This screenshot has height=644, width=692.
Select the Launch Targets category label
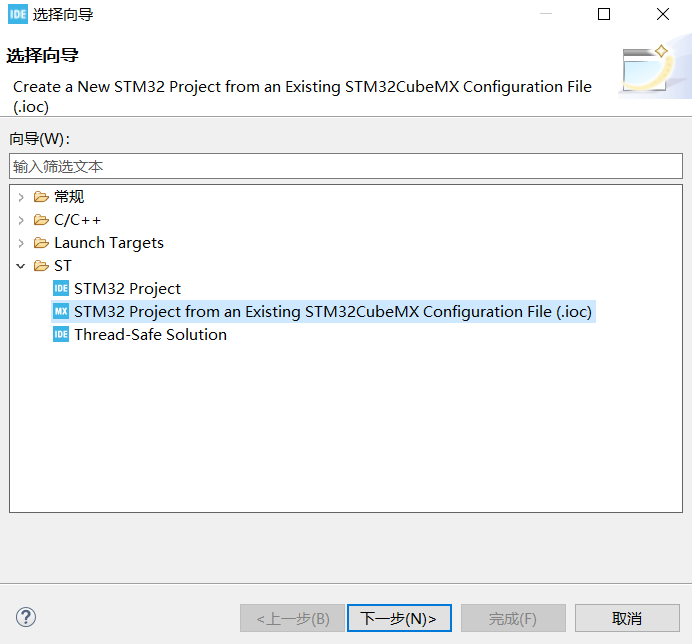pos(109,243)
